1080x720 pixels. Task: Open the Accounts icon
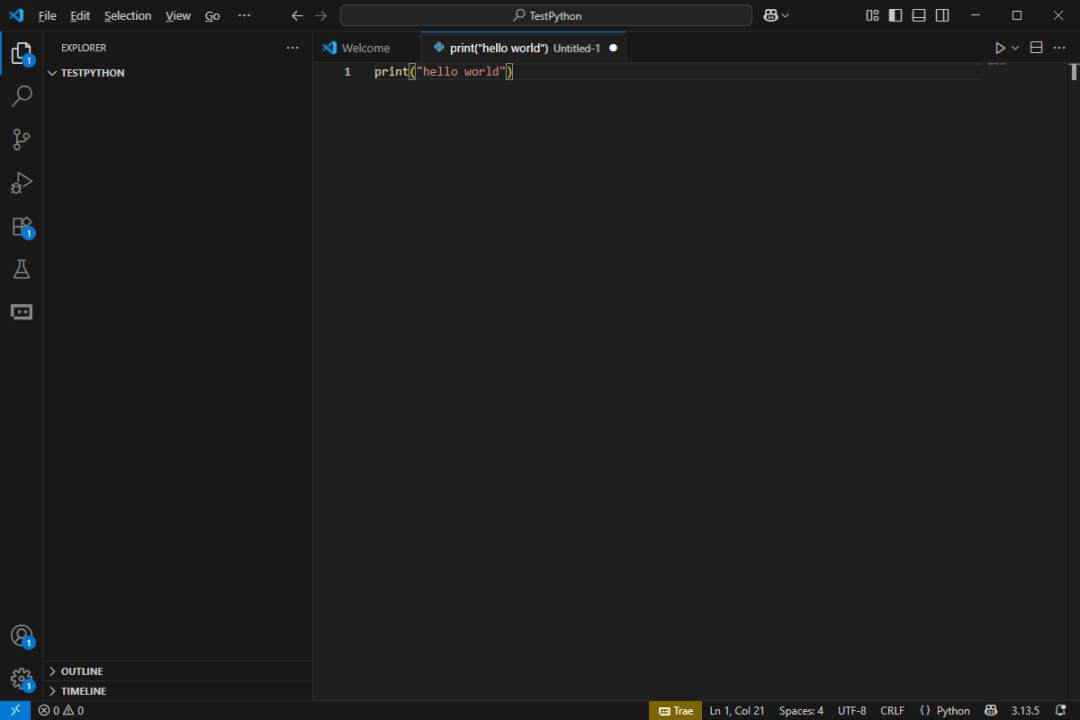tap(21, 635)
